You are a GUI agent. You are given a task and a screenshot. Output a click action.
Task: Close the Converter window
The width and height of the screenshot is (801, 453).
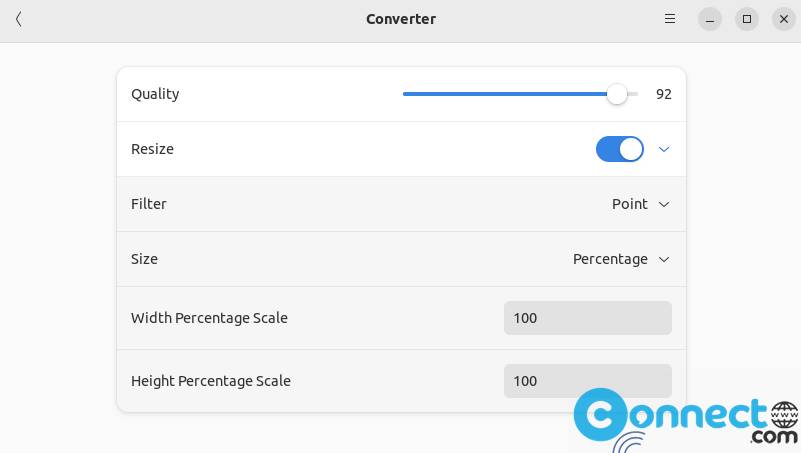[x=784, y=19]
